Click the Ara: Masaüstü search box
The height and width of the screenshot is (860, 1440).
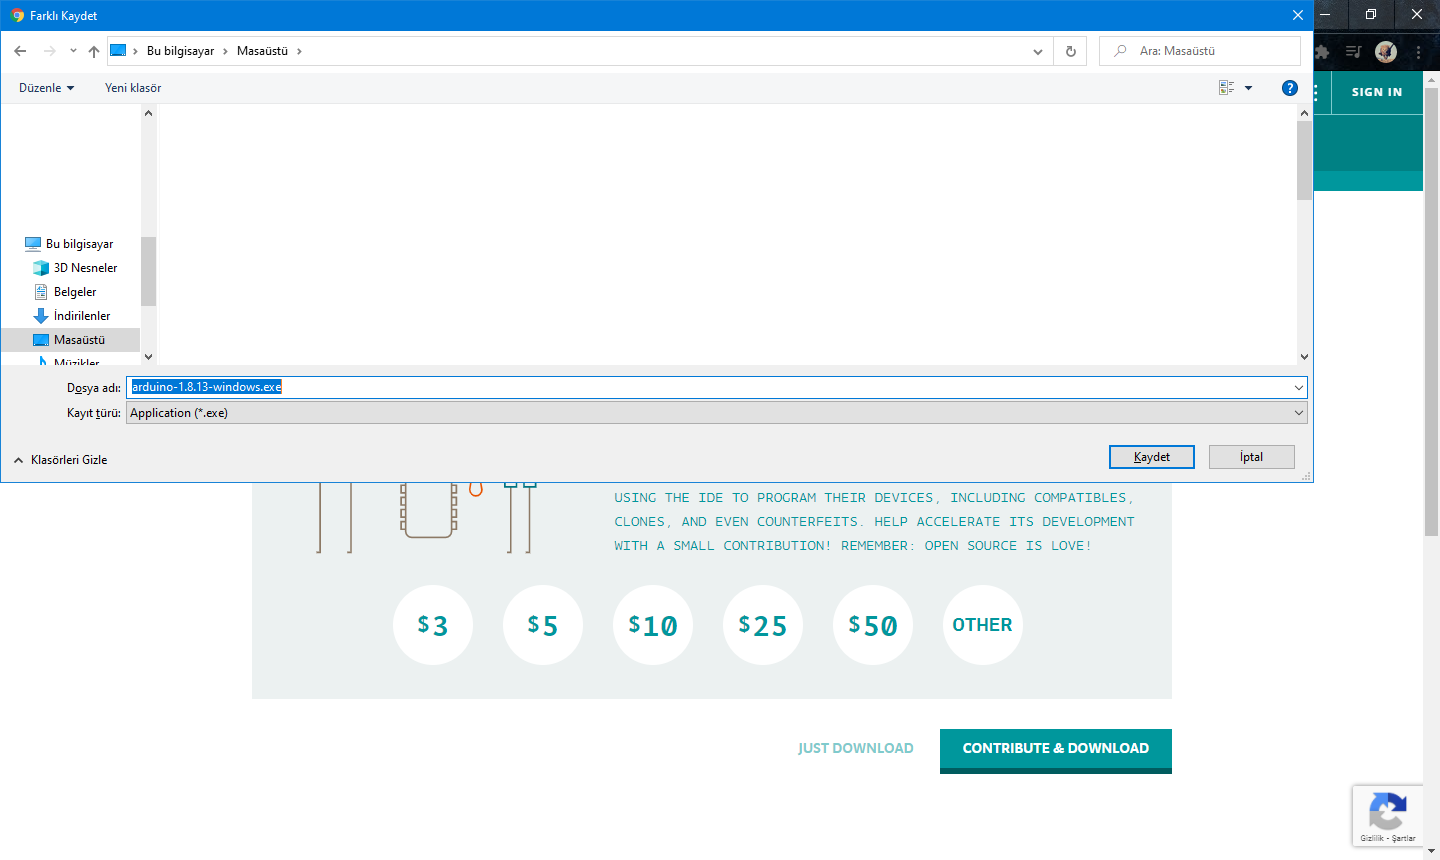point(1200,51)
